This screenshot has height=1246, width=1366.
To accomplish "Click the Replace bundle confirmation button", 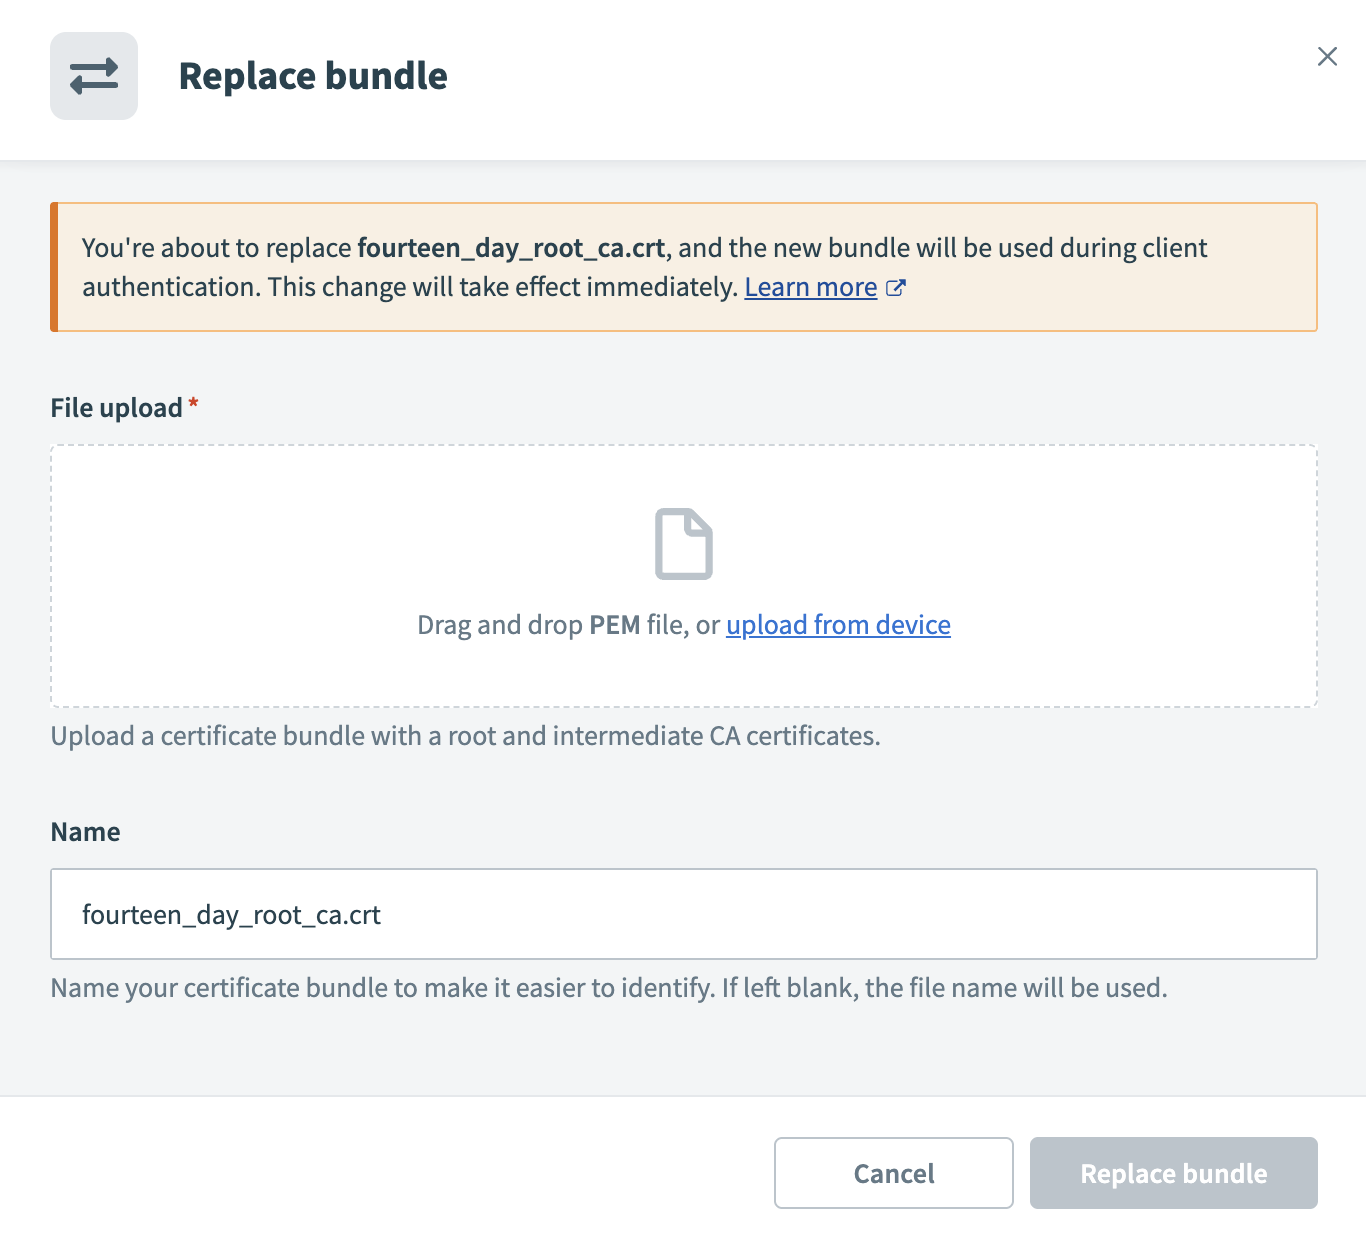I will (x=1173, y=1173).
